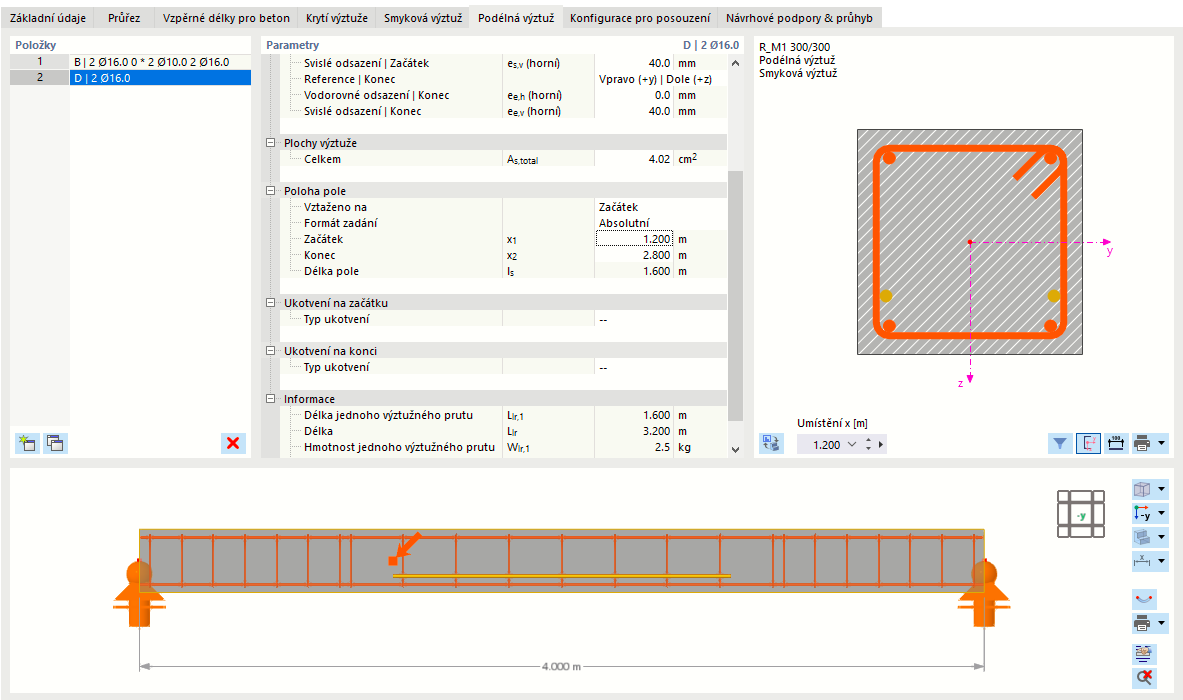Open the -y axis view dropdown arrow

(x=1162, y=513)
